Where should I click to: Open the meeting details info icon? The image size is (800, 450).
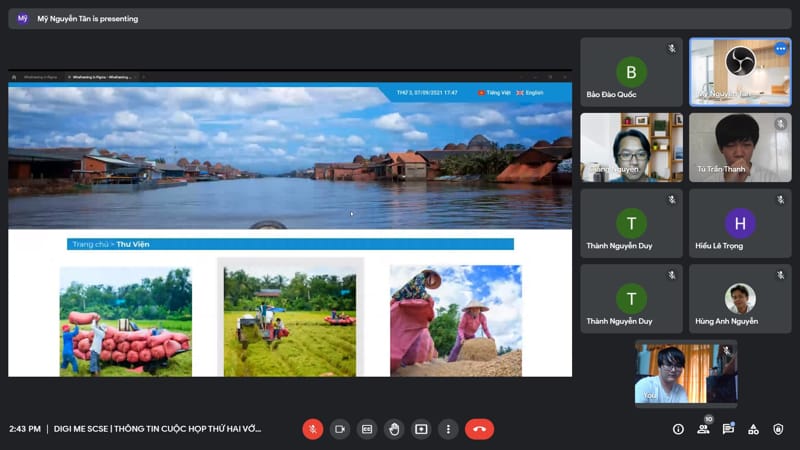pos(678,429)
